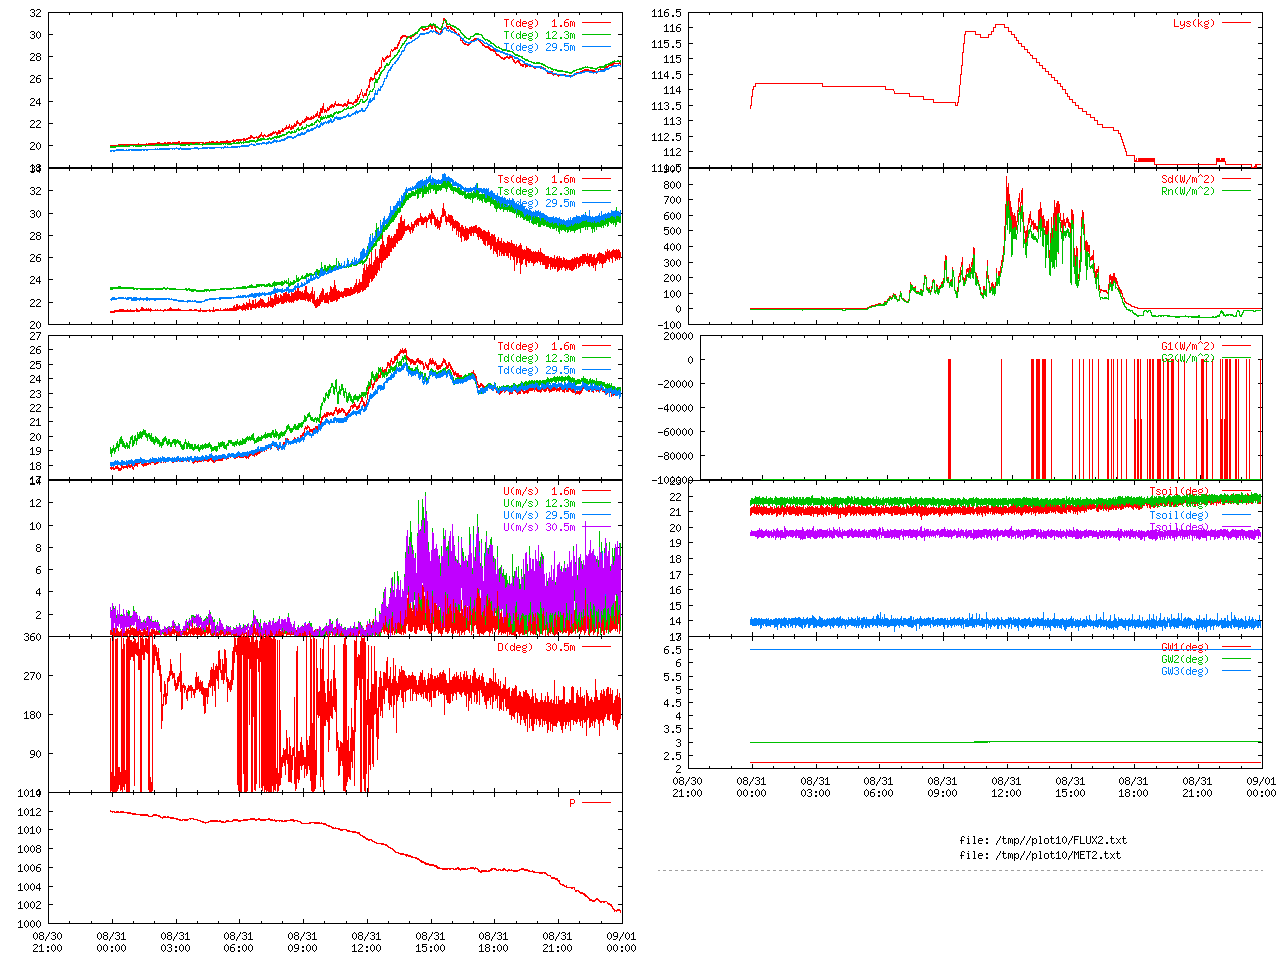Screen dimensions: 1280x960
Task: Select the green Rn(W/m^2) legend entry
Action: point(1187,191)
